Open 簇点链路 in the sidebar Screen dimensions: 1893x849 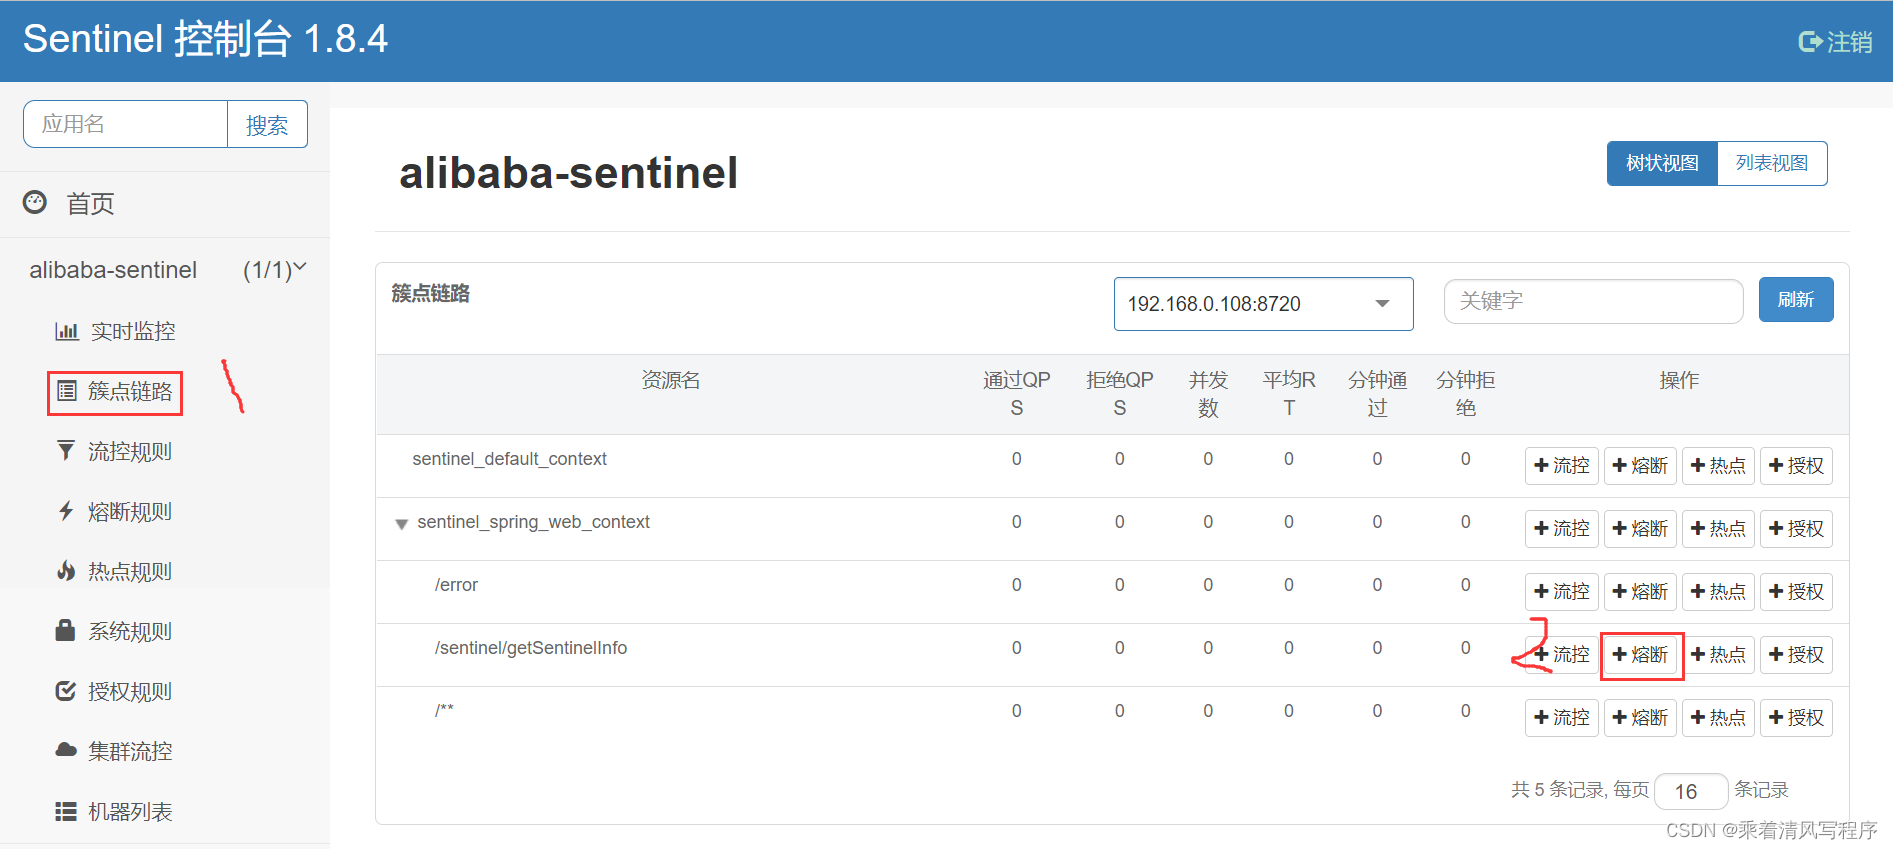point(130,391)
